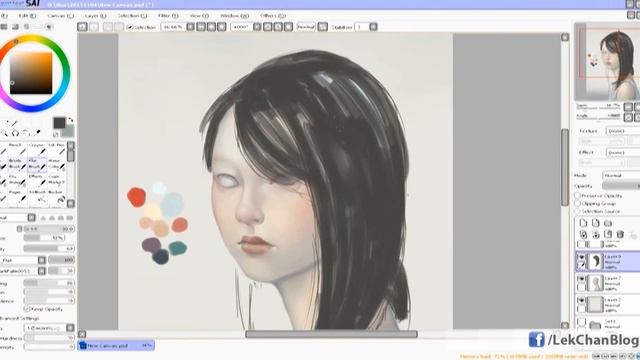The width and height of the screenshot is (640, 360).
Task: Enable Selection Source checkbox
Action: 577,211
